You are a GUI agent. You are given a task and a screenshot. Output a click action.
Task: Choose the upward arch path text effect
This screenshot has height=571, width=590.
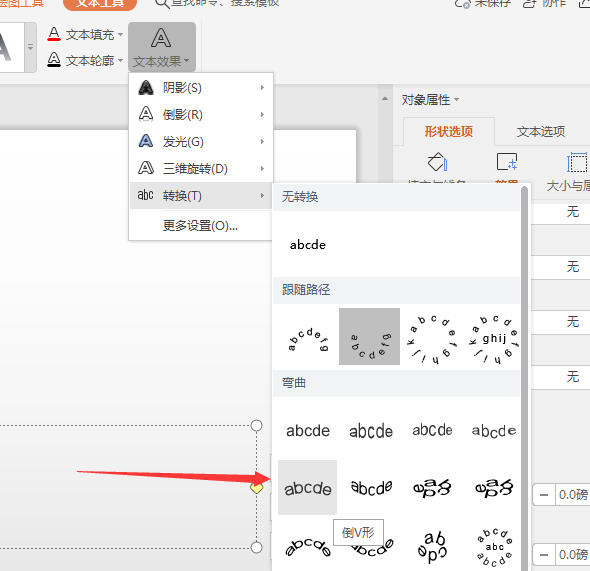[308, 339]
